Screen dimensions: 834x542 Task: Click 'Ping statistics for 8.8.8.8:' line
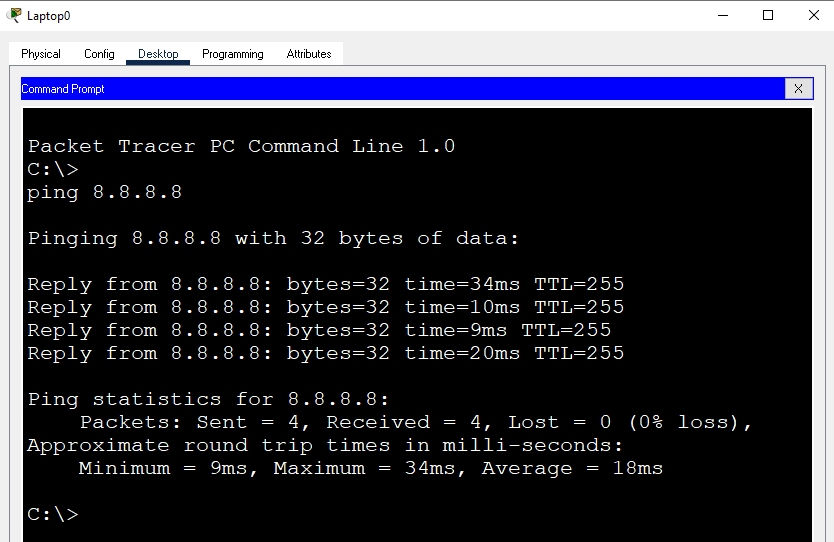click(208, 399)
